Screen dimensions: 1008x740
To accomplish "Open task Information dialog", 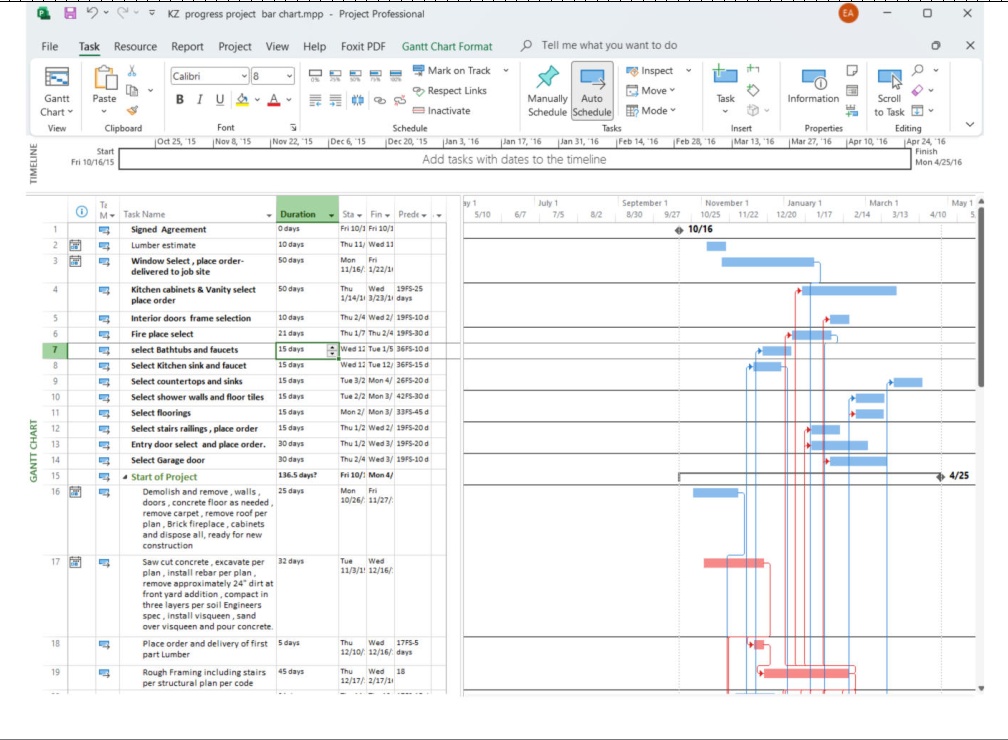I will pyautogui.click(x=813, y=86).
